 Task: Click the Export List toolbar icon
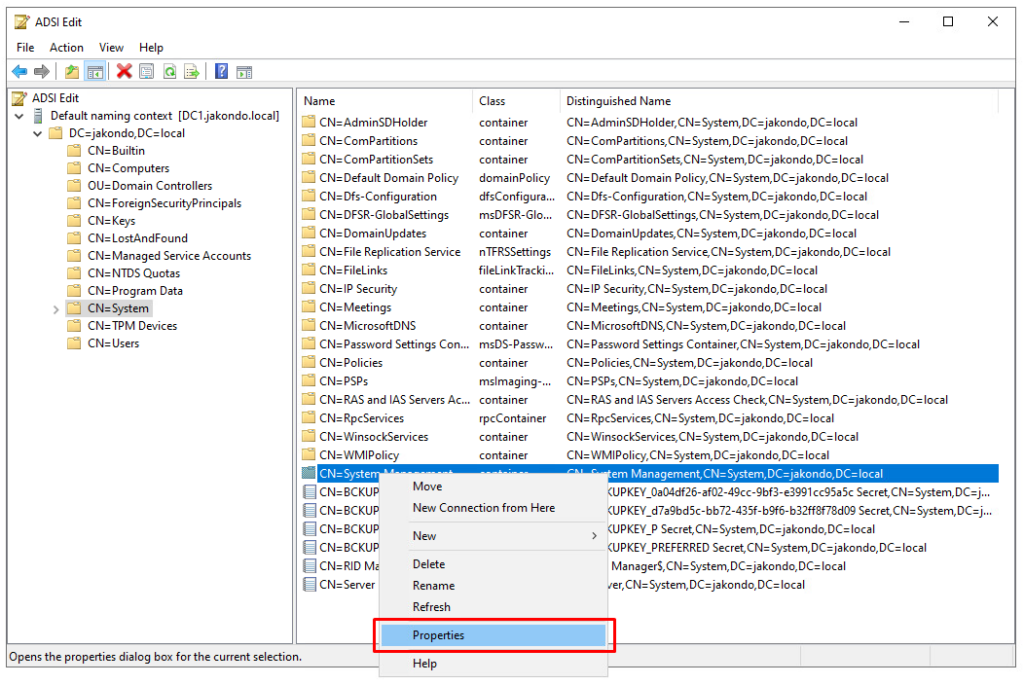pyautogui.click(x=193, y=71)
